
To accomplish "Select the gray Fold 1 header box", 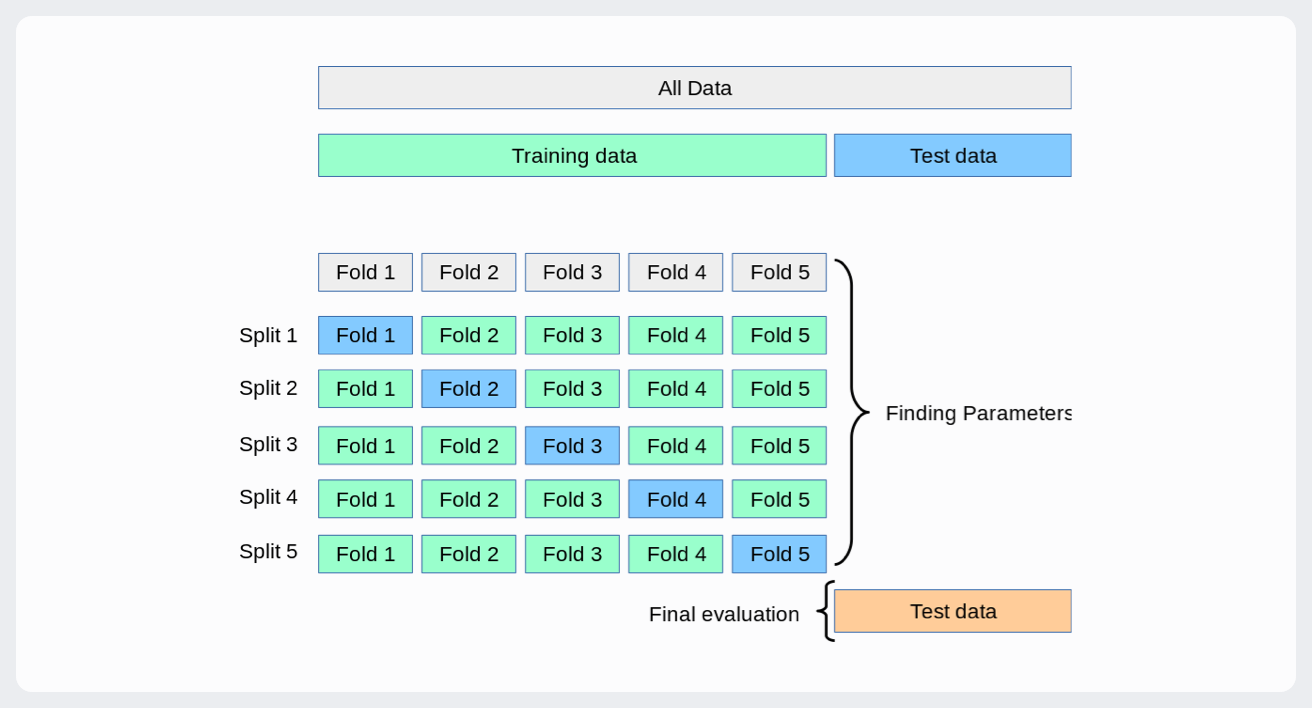I will (x=365, y=272).
